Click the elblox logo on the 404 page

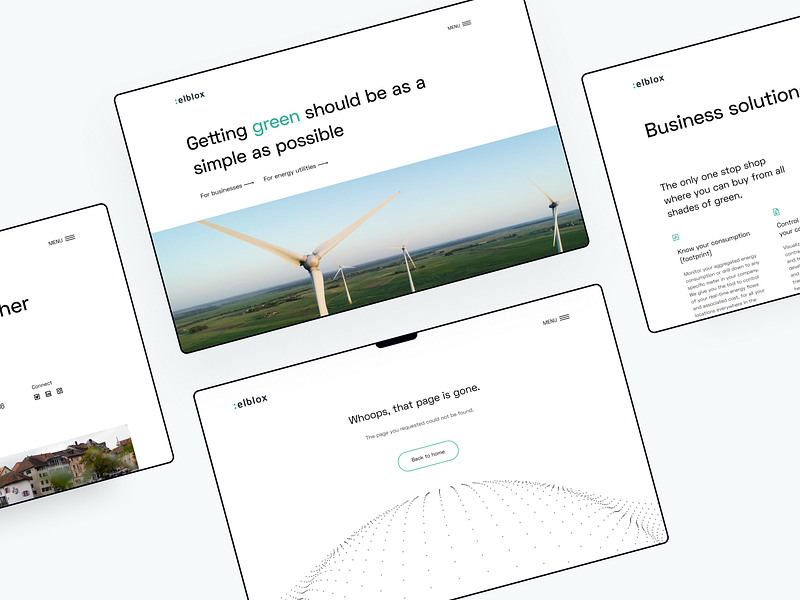pyautogui.click(x=251, y=401)
